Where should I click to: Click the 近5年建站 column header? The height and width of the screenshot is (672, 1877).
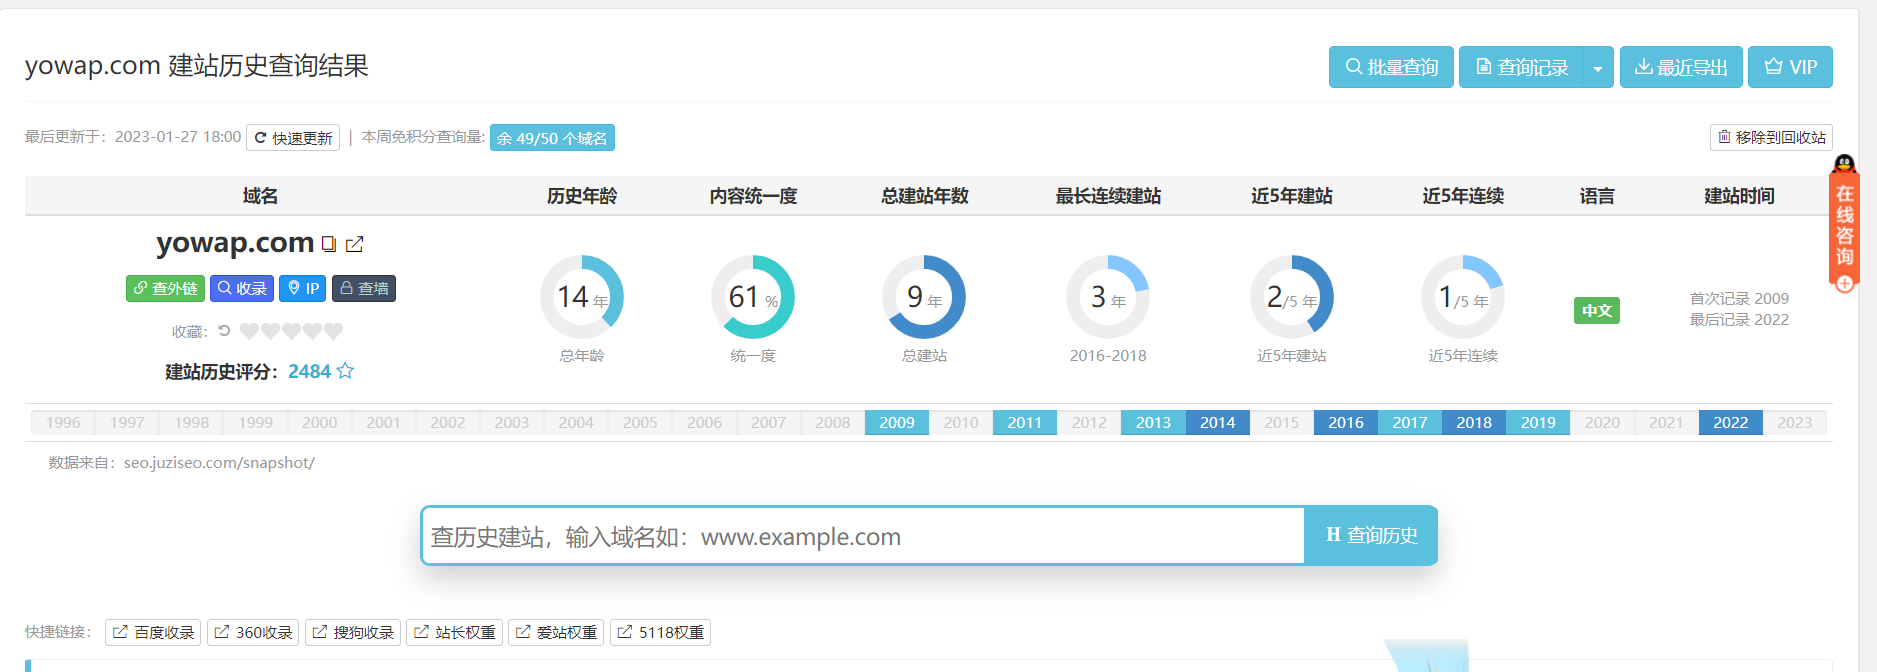coord(1292,196)
